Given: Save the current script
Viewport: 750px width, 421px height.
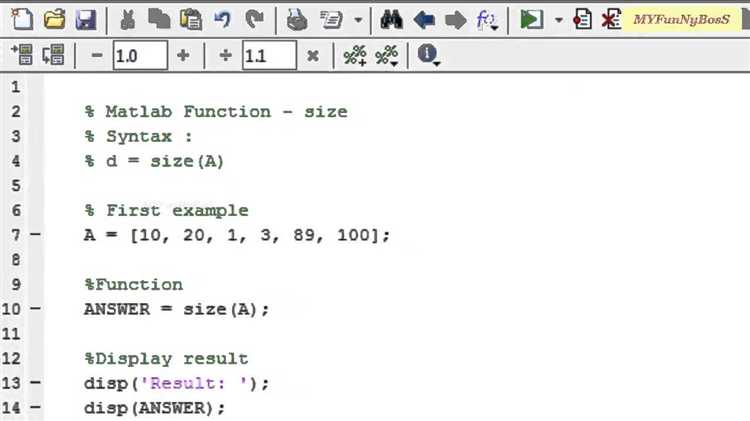Looking at the screenshot, I should [86, 20].
